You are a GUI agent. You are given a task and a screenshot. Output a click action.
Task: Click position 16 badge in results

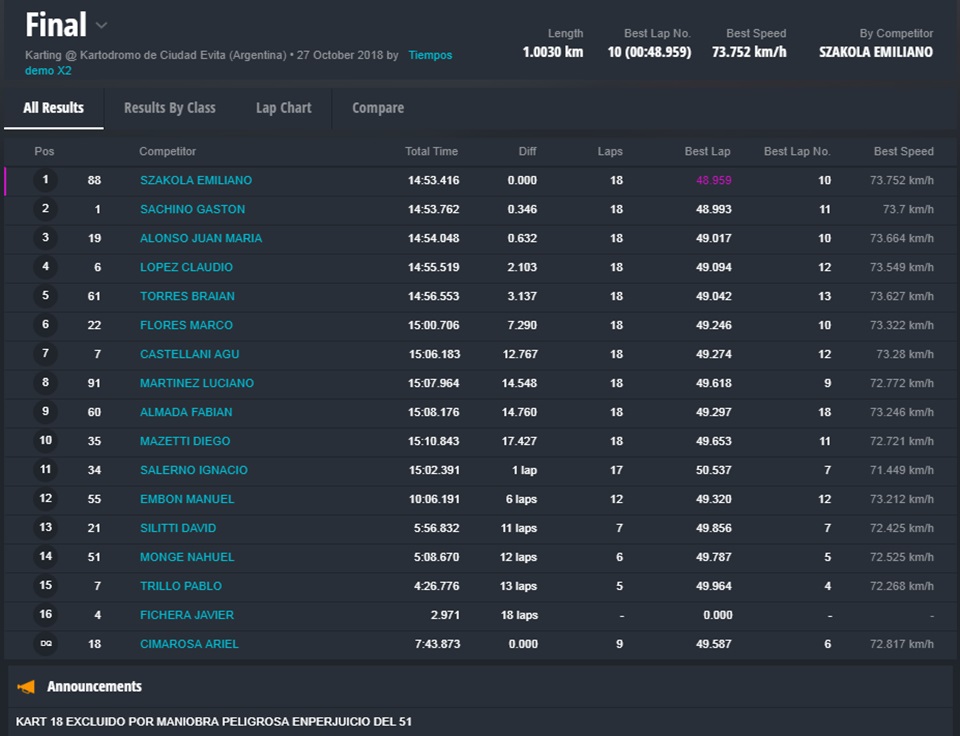[45, 615]
